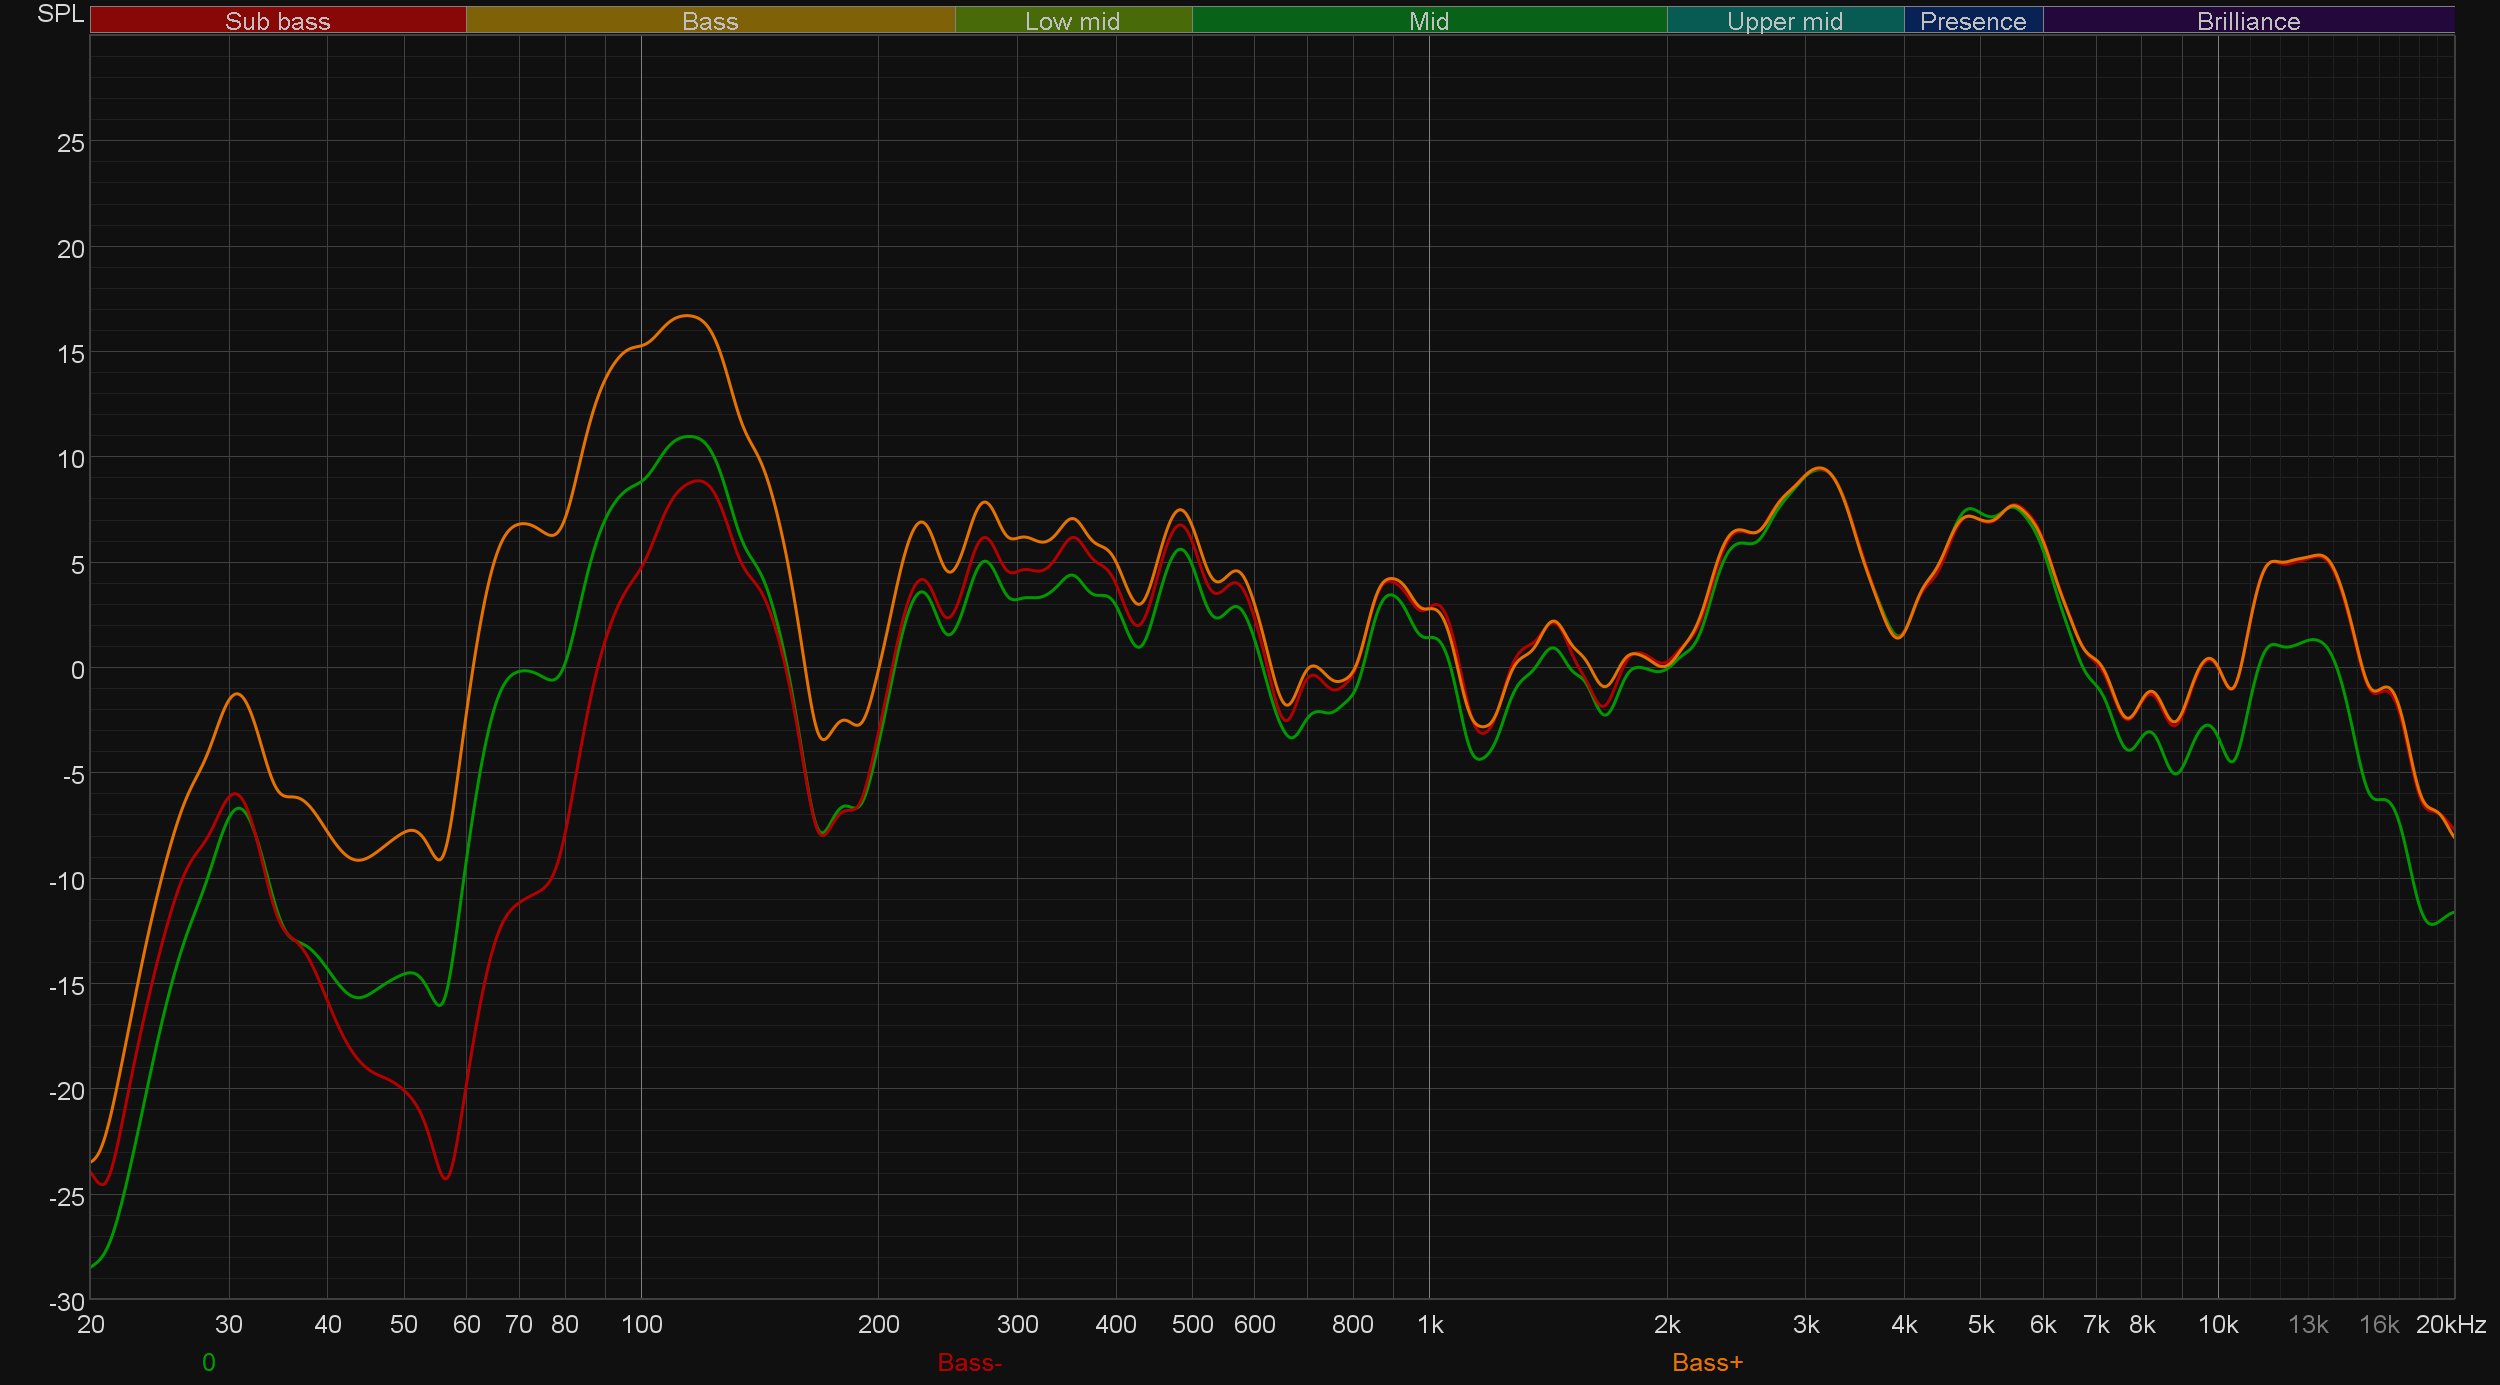Select the Mid band header

pos(1428,21)
